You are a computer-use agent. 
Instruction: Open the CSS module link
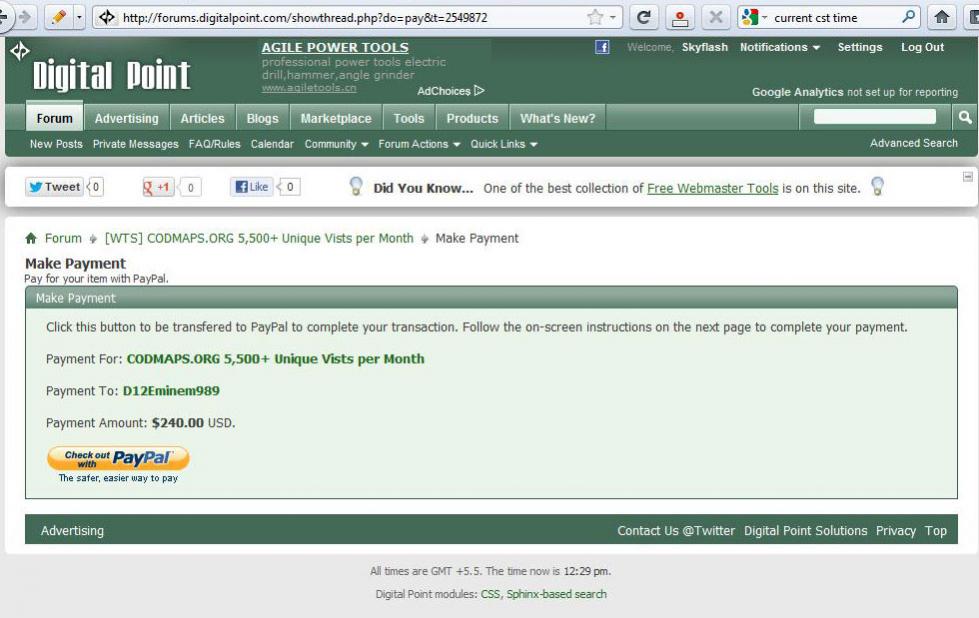click(490, 594)
